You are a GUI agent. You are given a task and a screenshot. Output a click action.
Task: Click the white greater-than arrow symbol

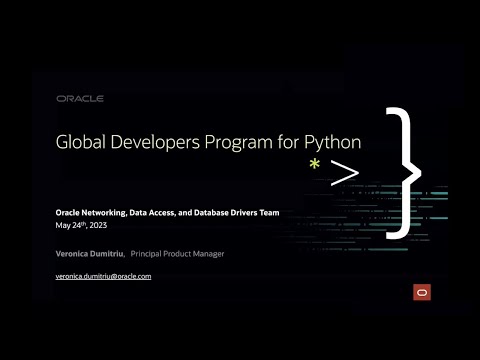[345, 173]
